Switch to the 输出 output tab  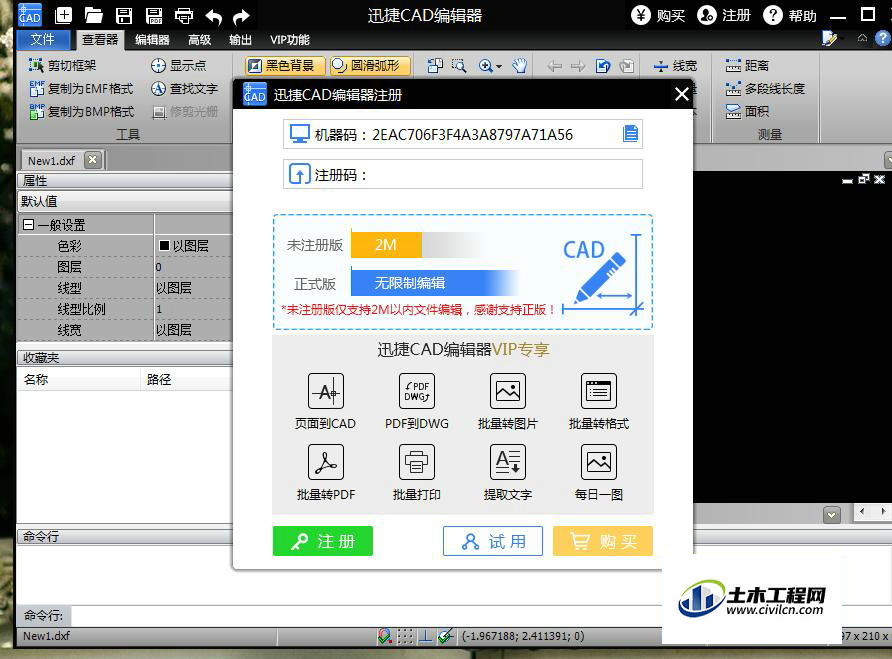[240, 40]
